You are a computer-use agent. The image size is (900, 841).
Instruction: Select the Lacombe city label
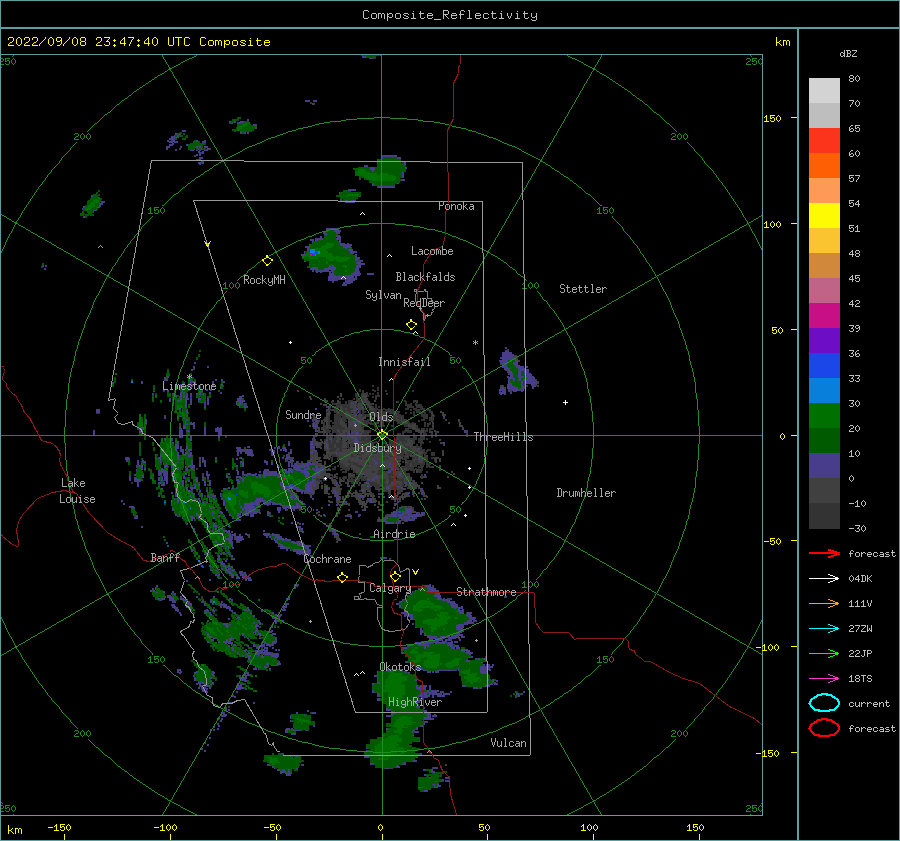(432, 251)
